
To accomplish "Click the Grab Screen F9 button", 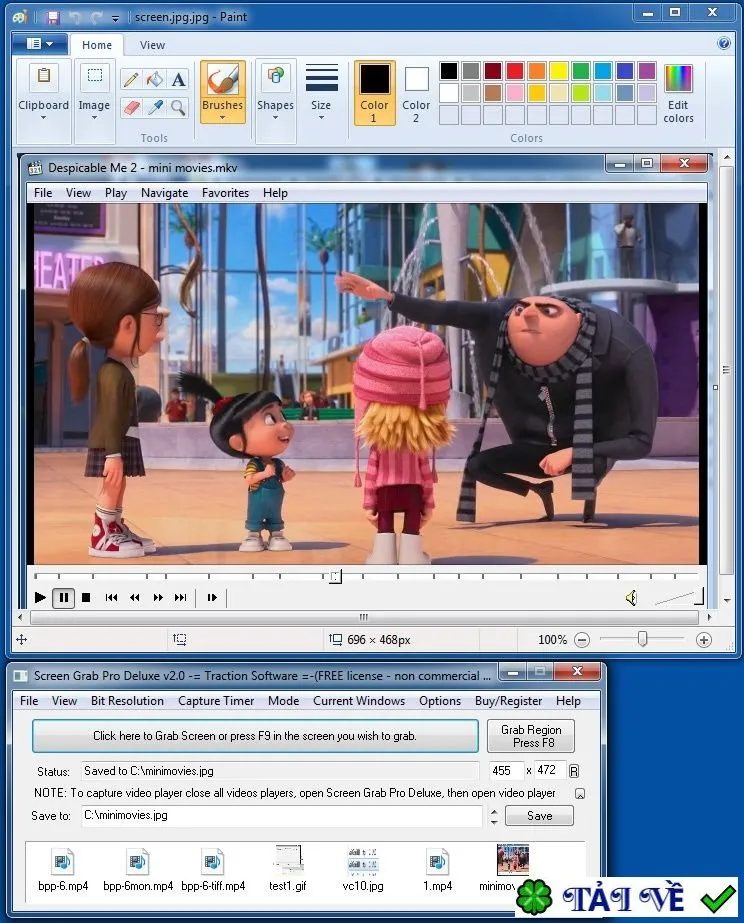I will click(x=255, y=736).
